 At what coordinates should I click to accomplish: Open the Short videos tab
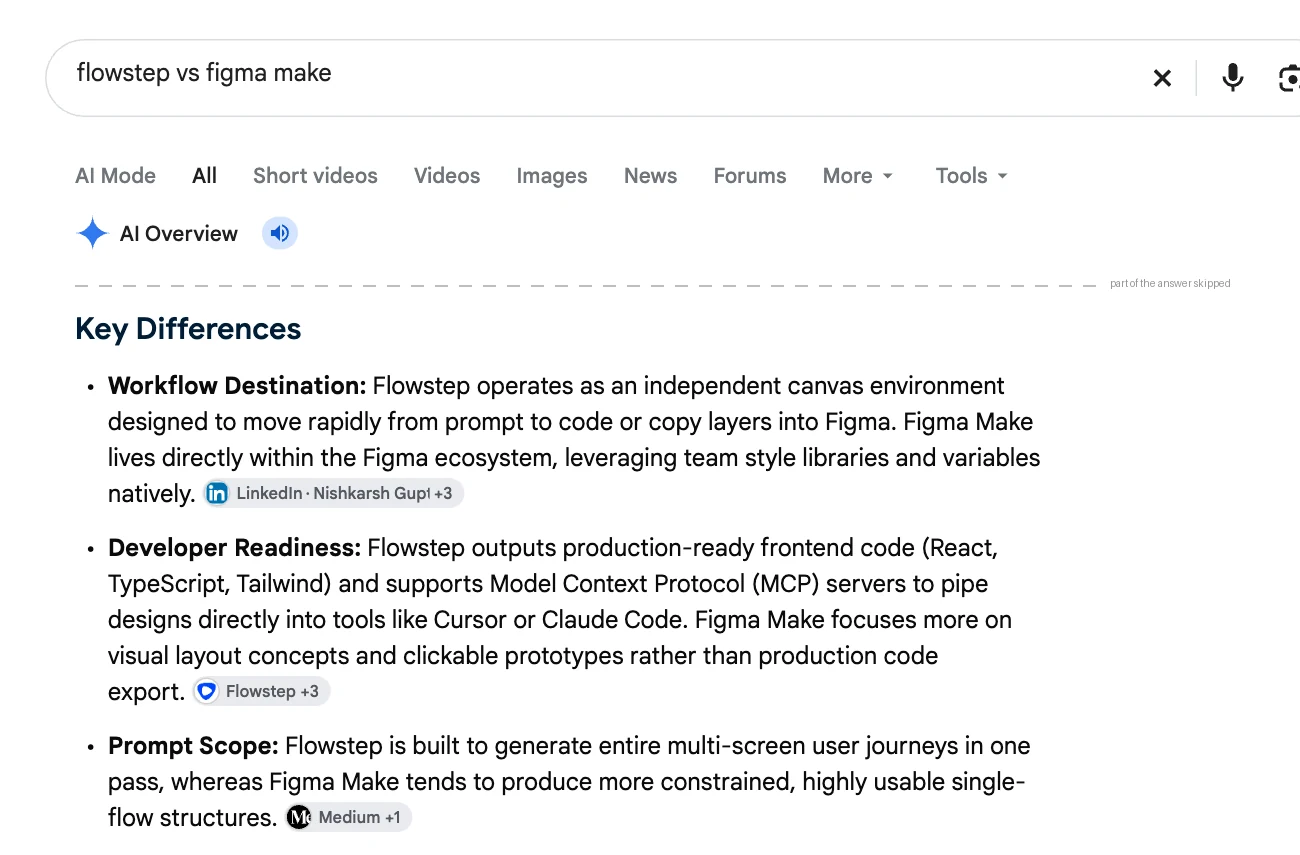[315, 176]
